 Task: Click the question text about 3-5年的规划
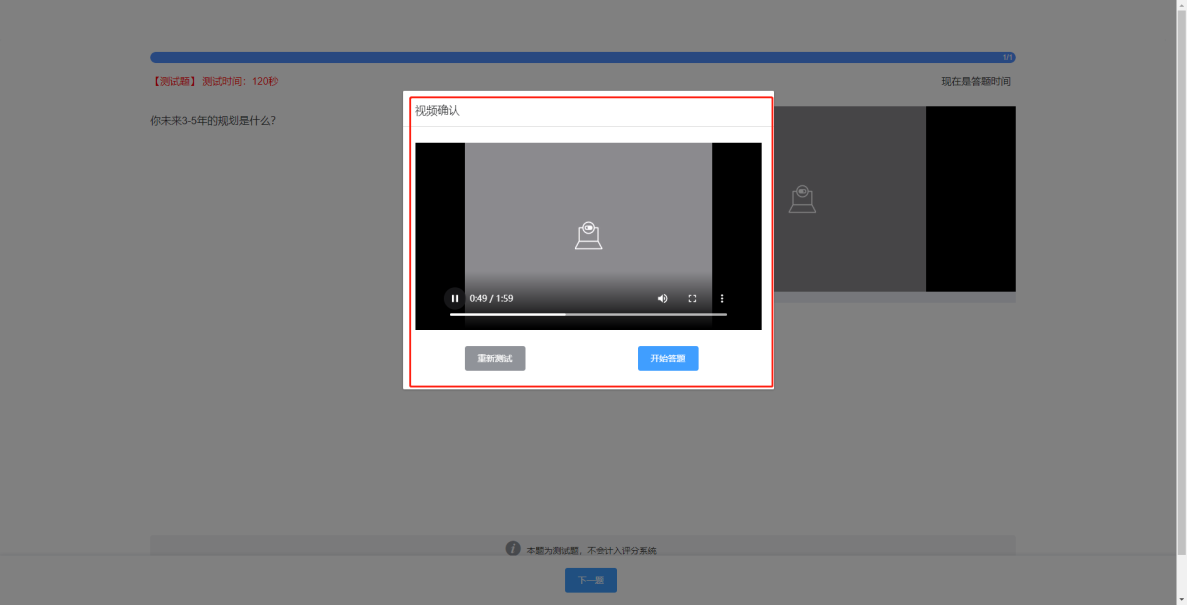coord(213,121)
